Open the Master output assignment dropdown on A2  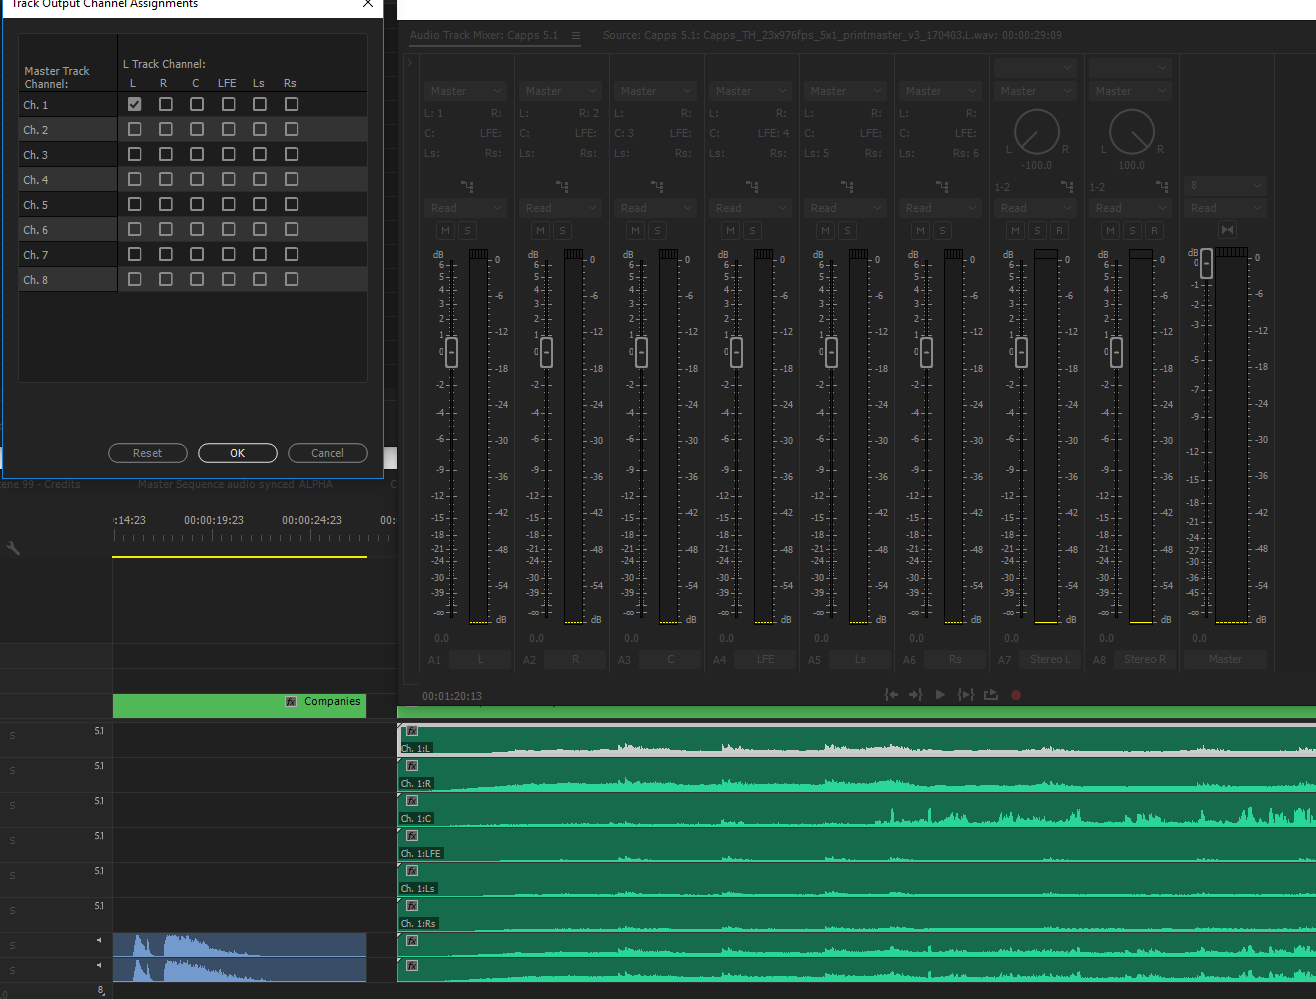(x=559, y=90)
